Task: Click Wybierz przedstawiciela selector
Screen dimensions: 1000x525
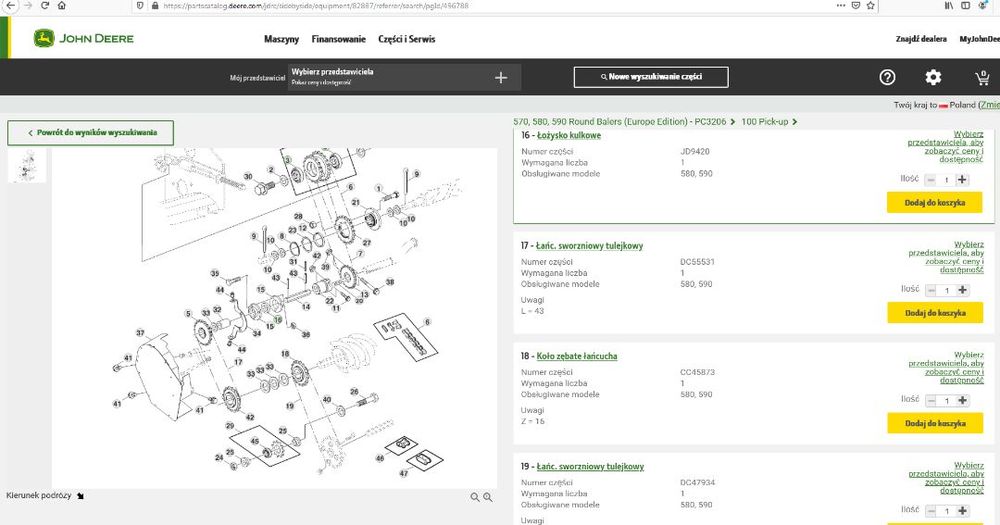Action: pyautogui.click(x=404, y=77)
